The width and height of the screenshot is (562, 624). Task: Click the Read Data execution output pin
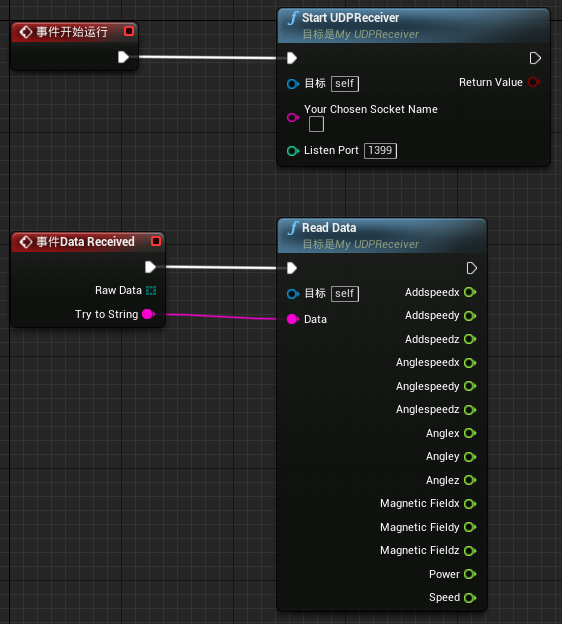click(x=472, y=268)
